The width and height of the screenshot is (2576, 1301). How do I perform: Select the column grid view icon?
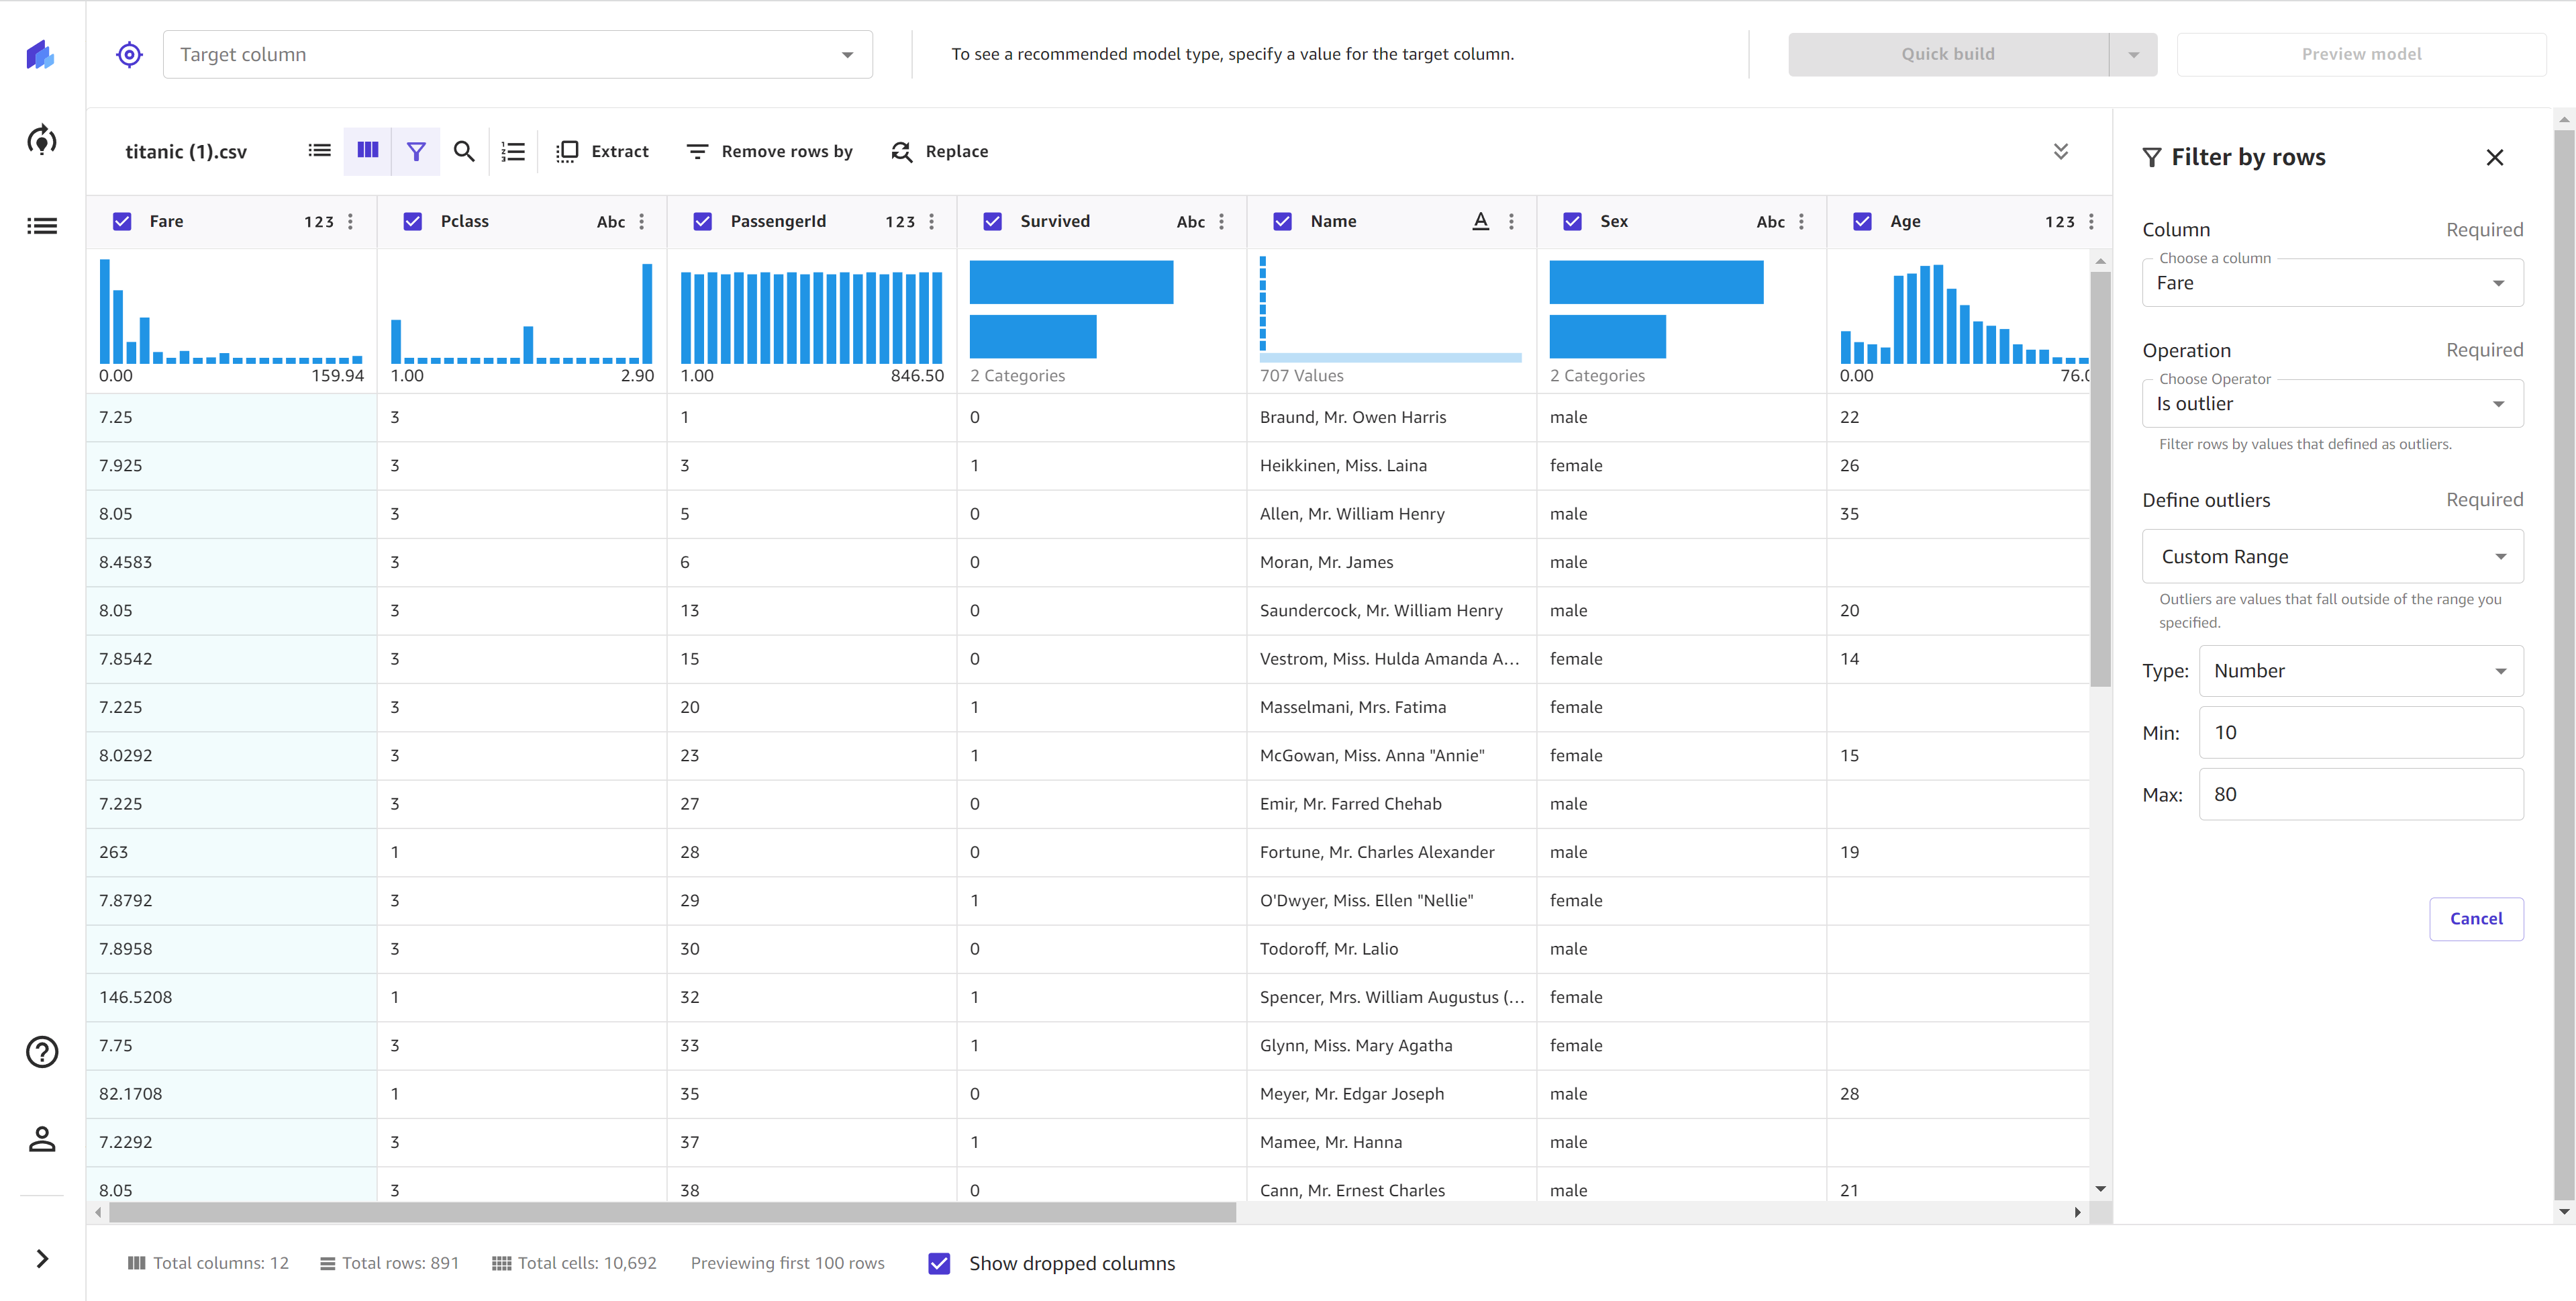pos(367,151)
